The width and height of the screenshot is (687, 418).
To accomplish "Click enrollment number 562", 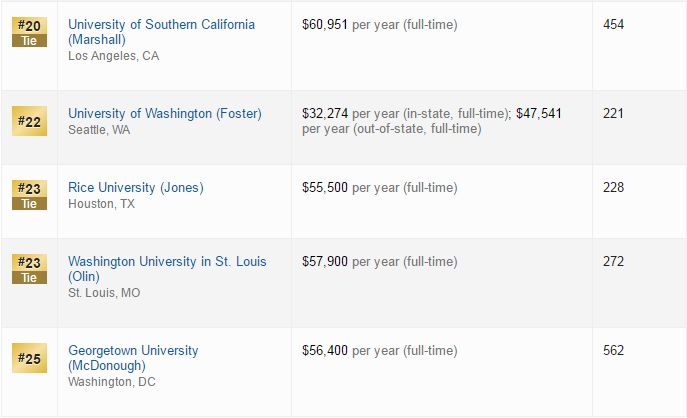I will point(613,350).
